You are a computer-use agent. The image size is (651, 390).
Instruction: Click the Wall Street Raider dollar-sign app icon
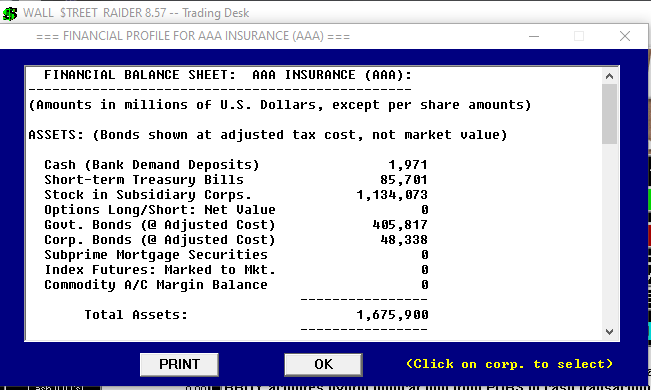(x=10, y=13)
